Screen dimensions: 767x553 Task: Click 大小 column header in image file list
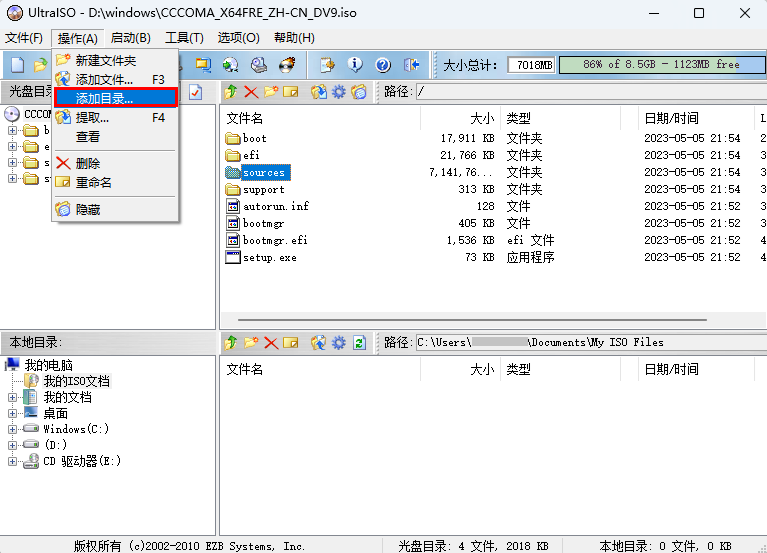(460, 118)
